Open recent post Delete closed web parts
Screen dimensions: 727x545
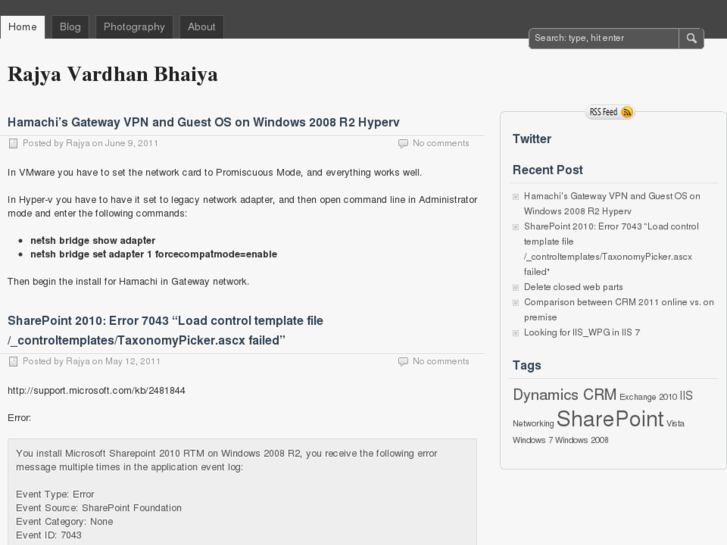pos(574,287)
